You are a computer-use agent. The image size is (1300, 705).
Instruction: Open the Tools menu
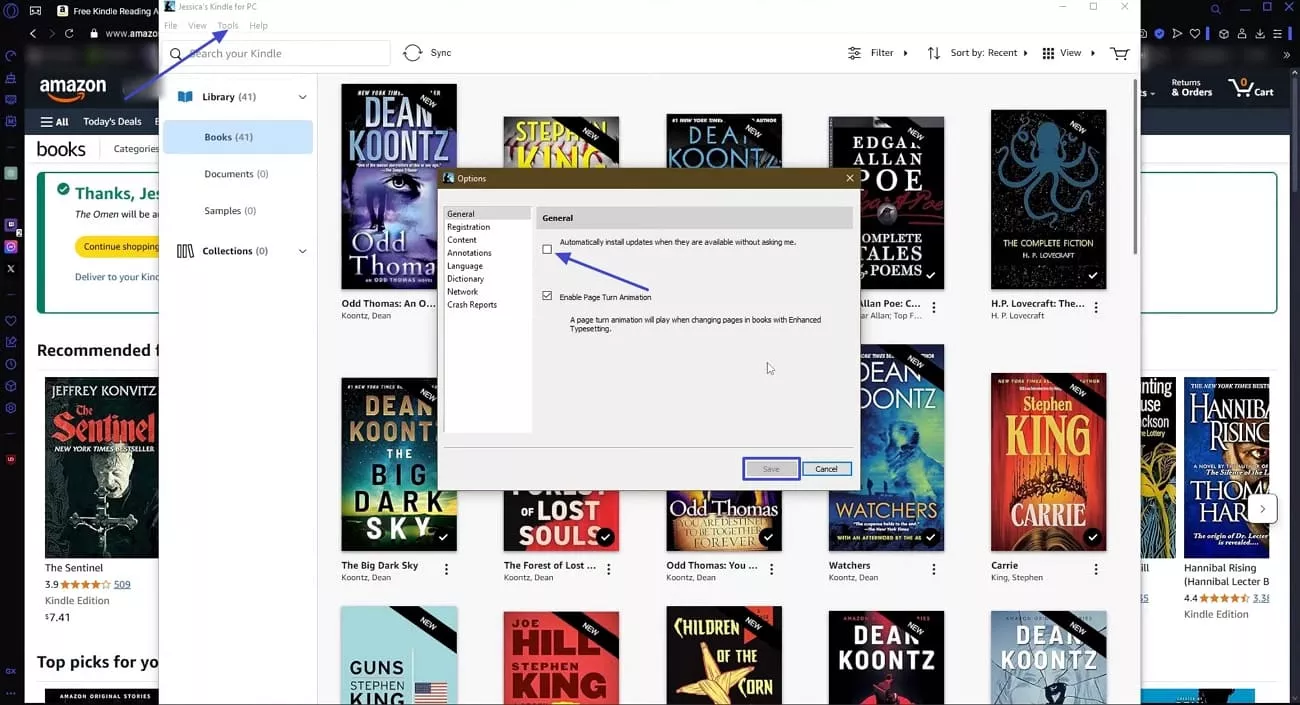click(228, 25)
